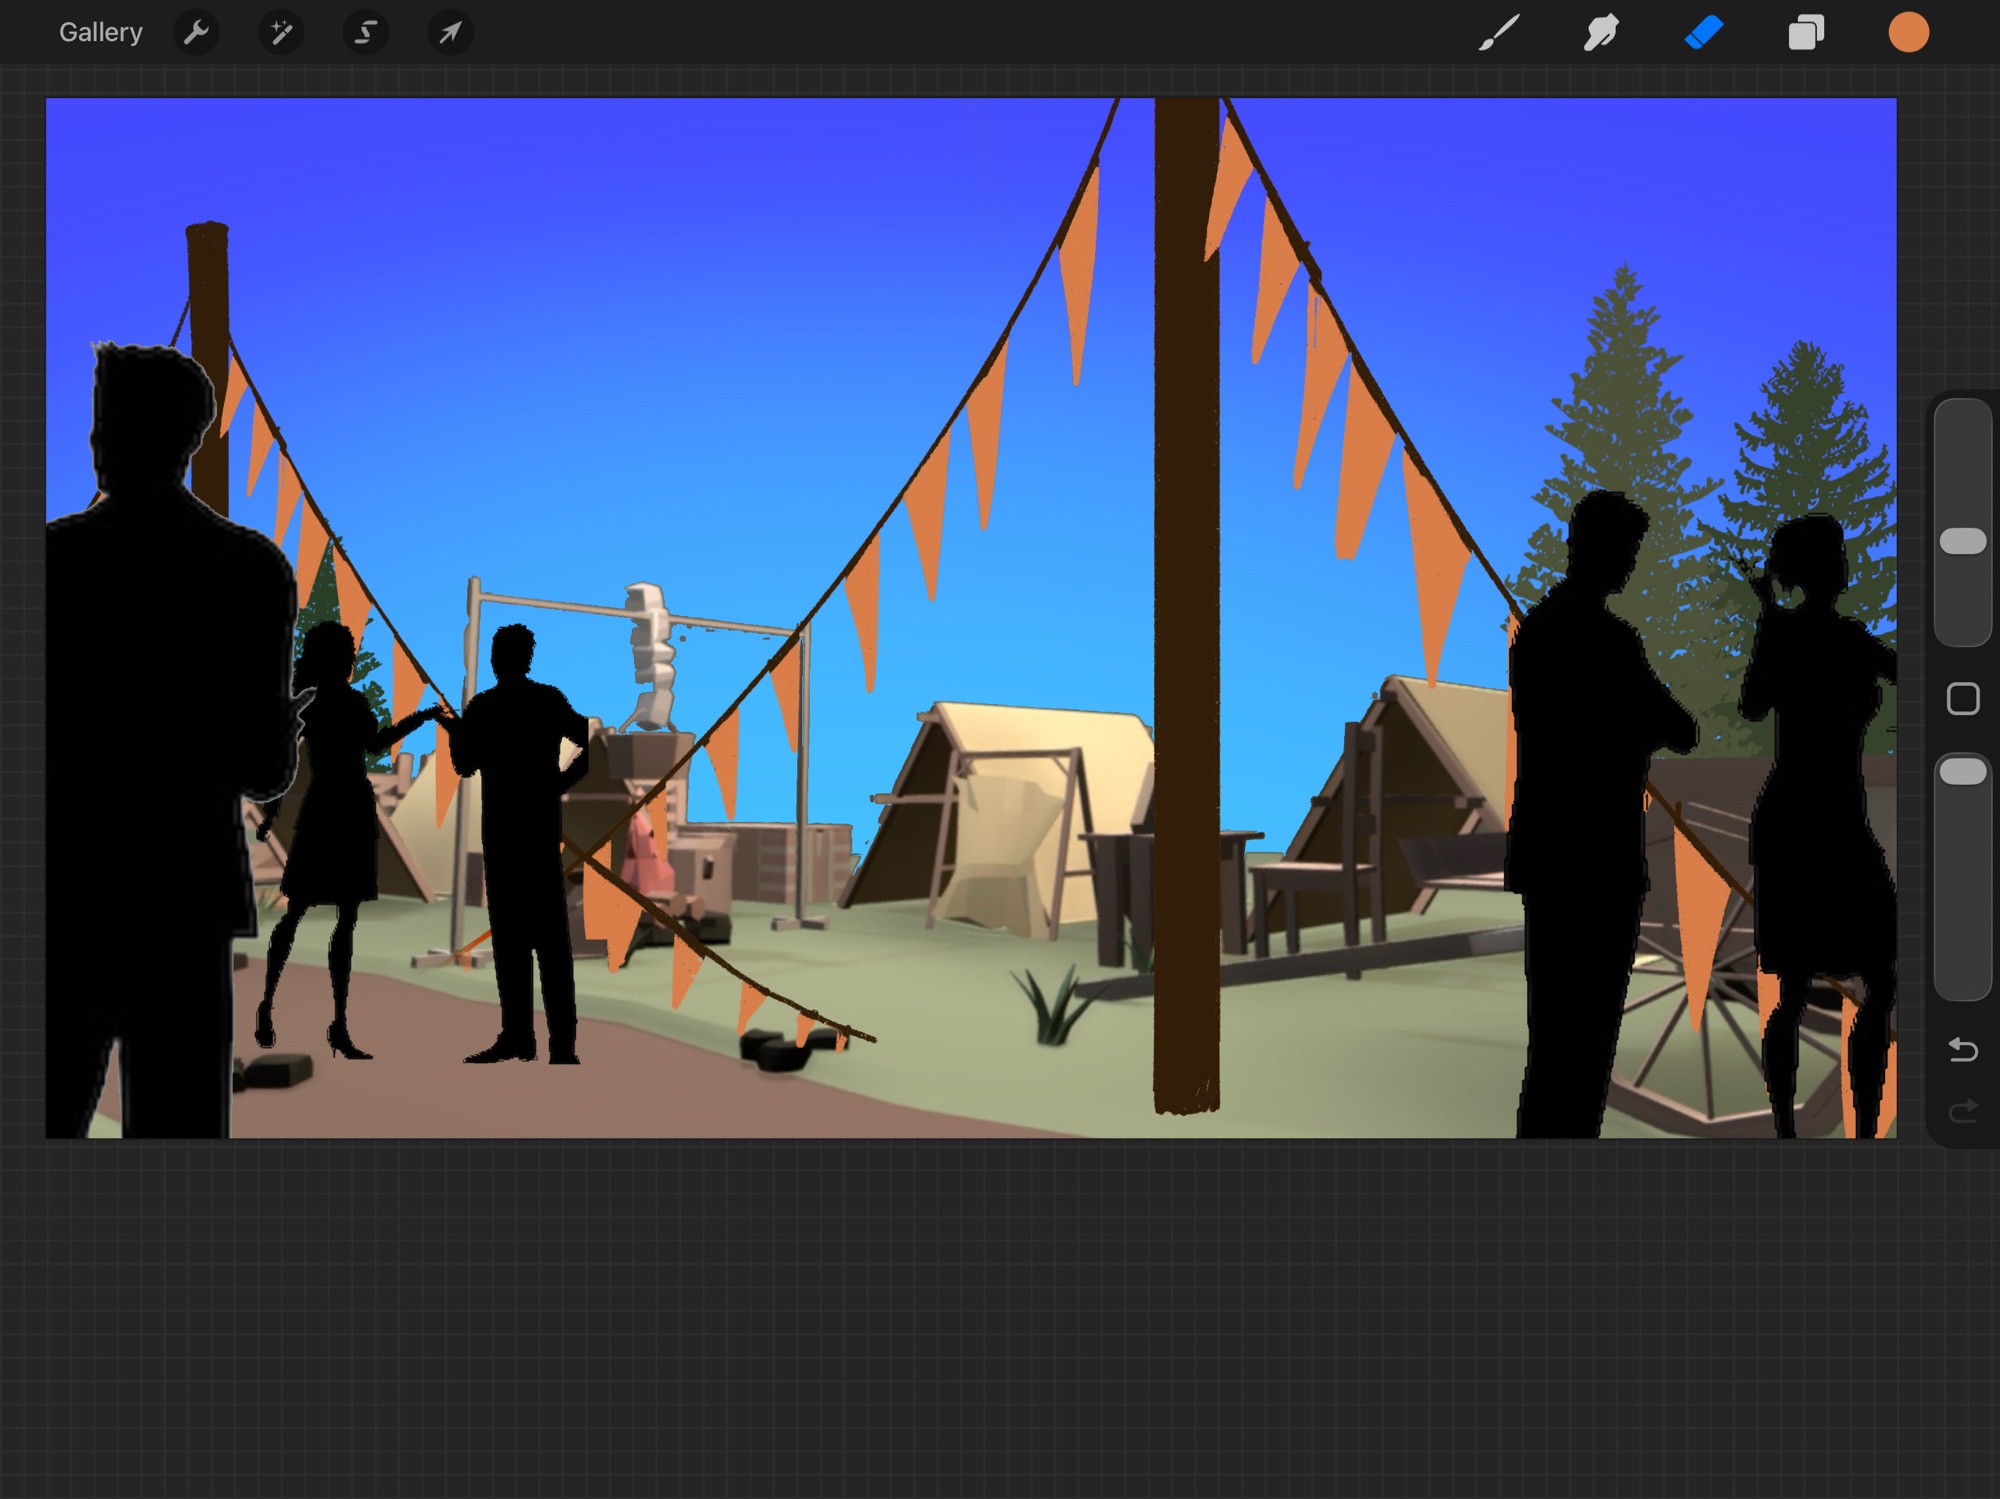Click the brush opacity slider handle
This screenshot has width=2000, height=1499.
tap(1963, 771)
